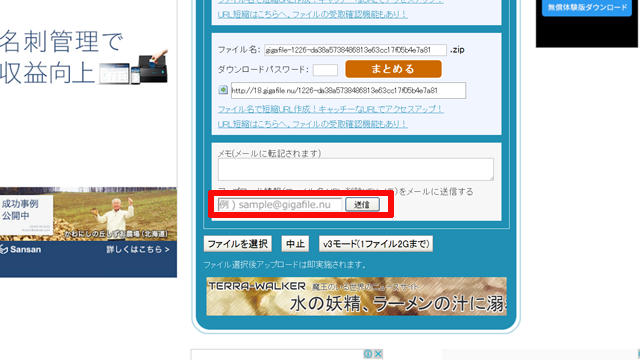Click the green copy icon beside the URL field
640x360 pixels.
(223, 90)
